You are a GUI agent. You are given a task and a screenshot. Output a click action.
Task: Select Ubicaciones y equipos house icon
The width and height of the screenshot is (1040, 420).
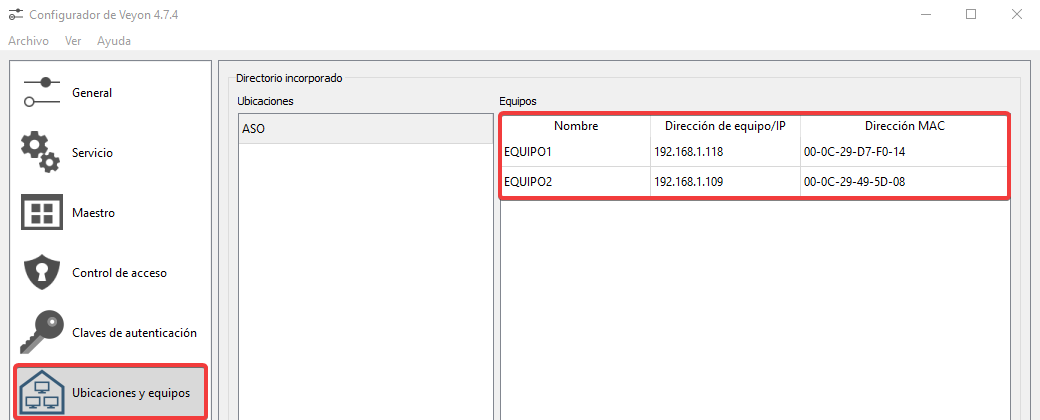click(42, 392)
